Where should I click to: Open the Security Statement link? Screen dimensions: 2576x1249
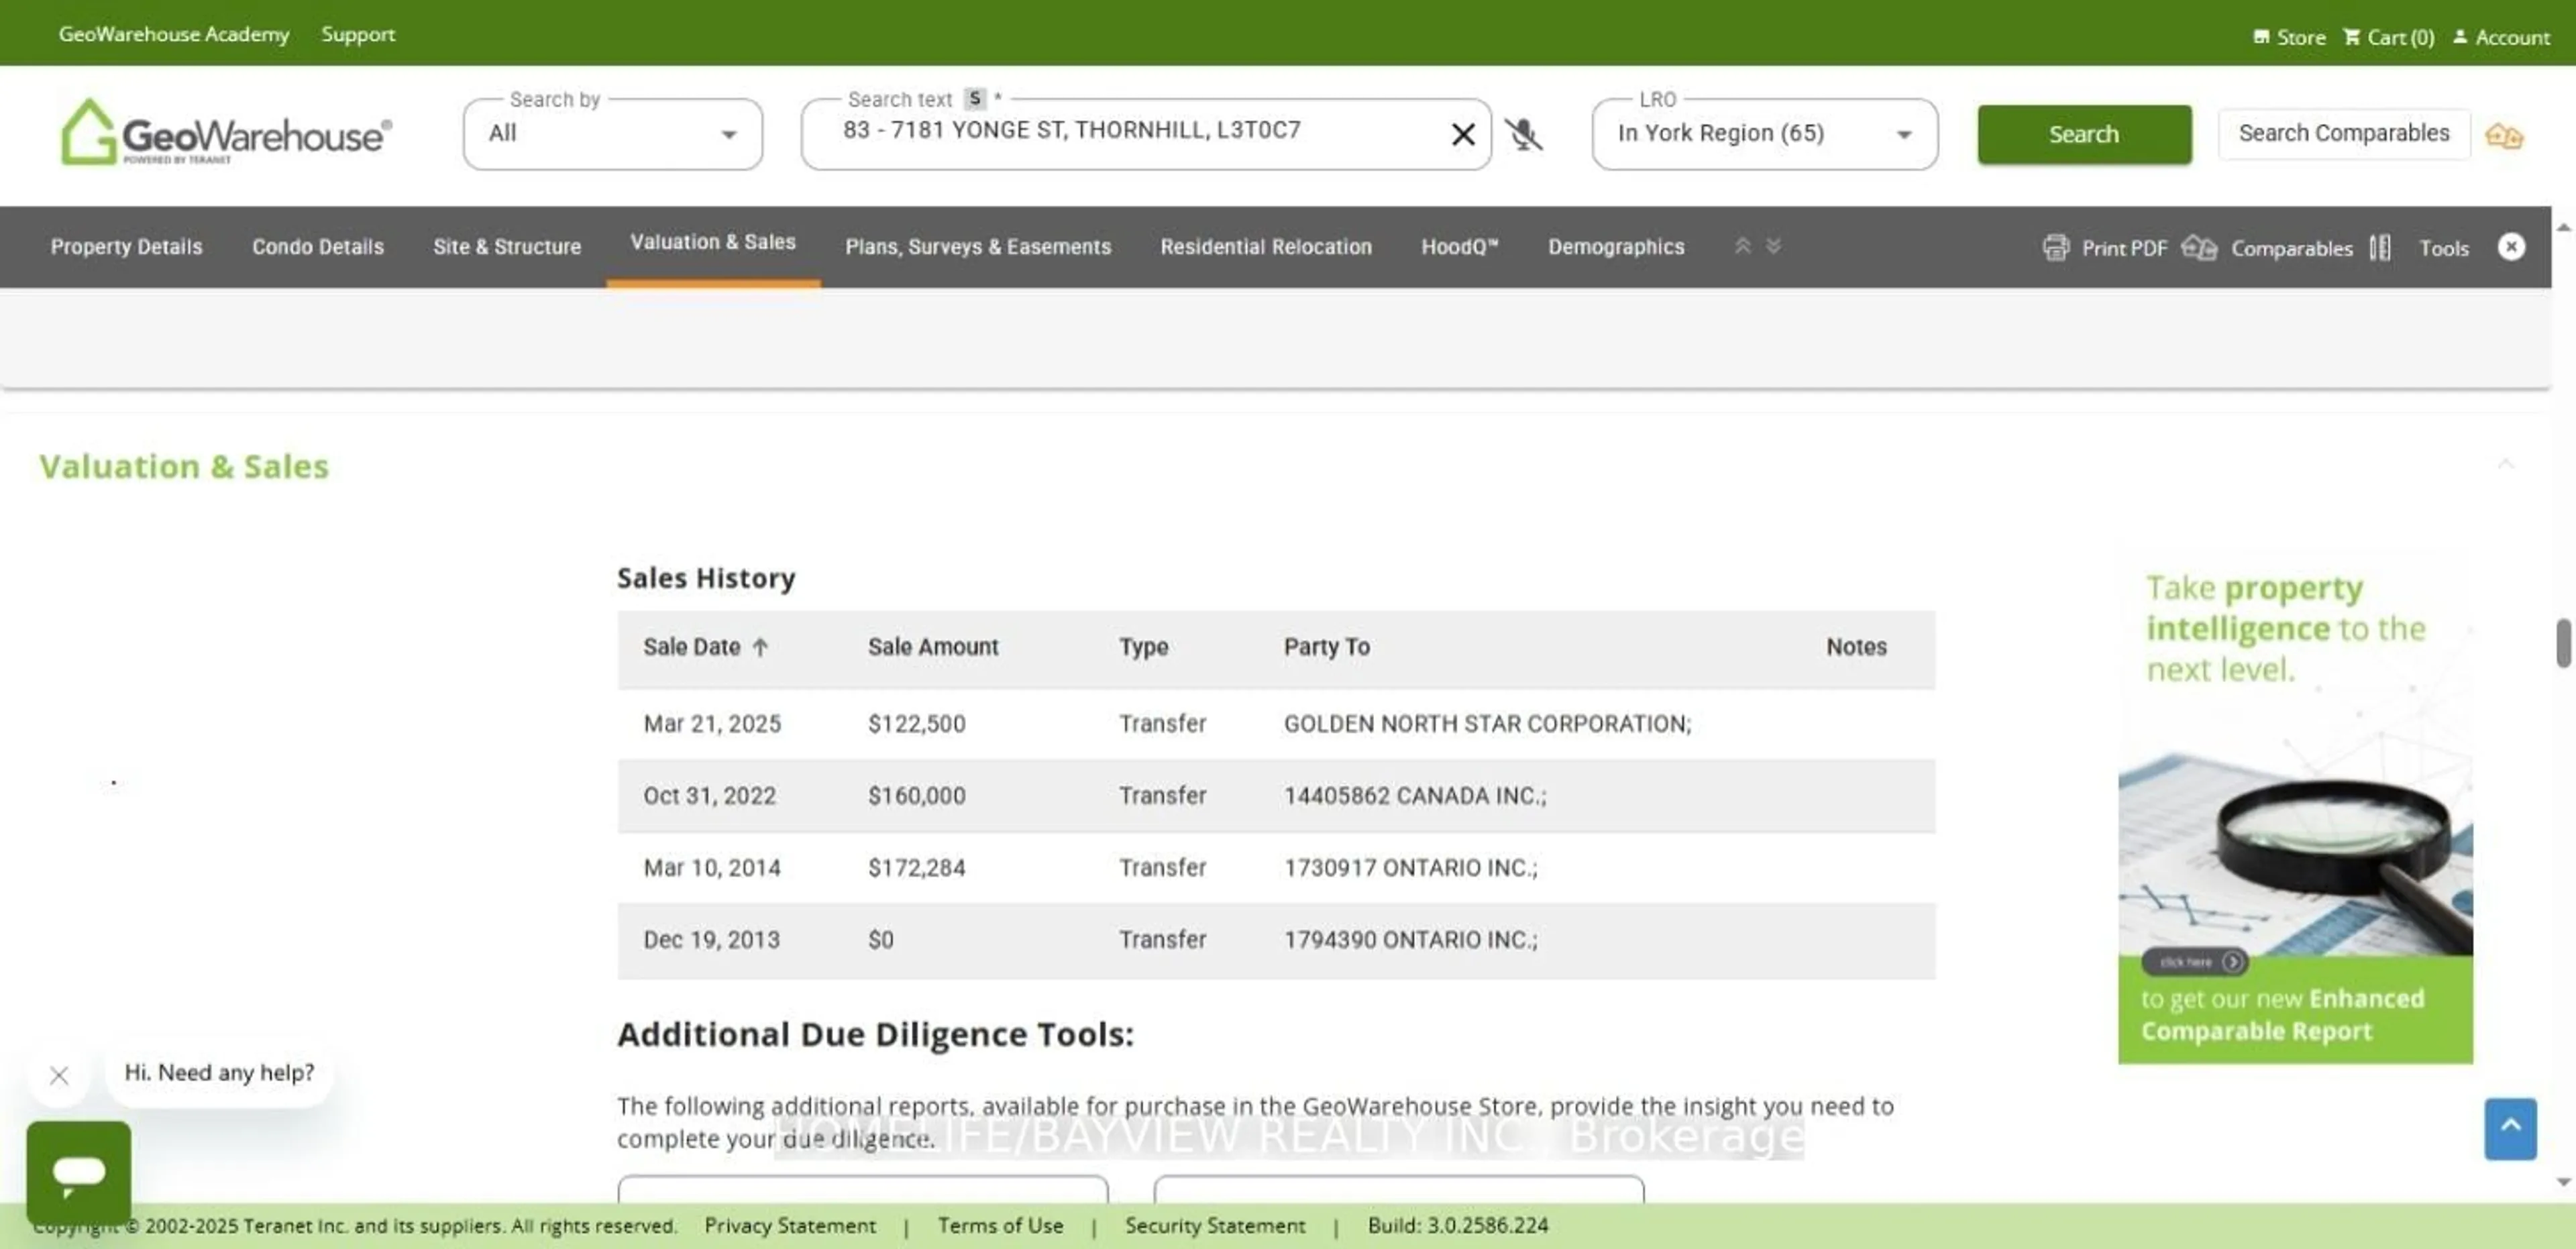(x=1215, y=1226)
